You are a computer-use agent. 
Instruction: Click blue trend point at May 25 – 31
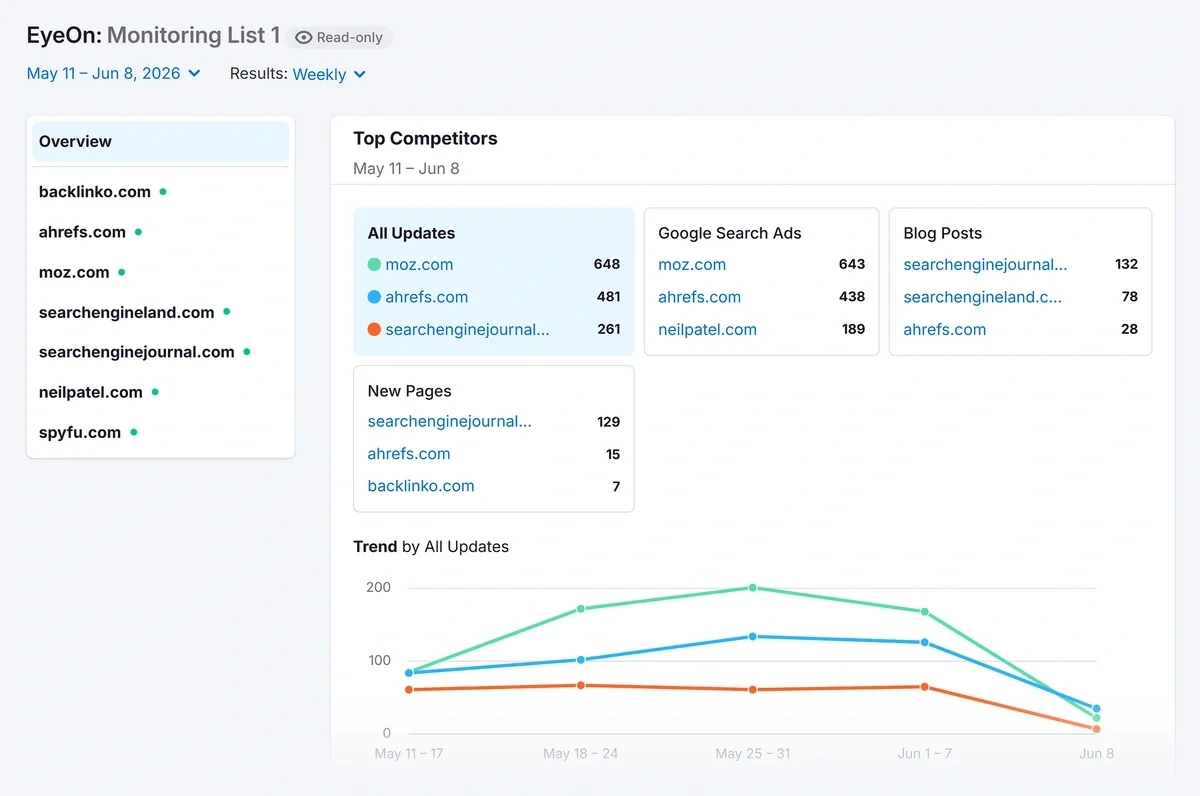(753, 636)
